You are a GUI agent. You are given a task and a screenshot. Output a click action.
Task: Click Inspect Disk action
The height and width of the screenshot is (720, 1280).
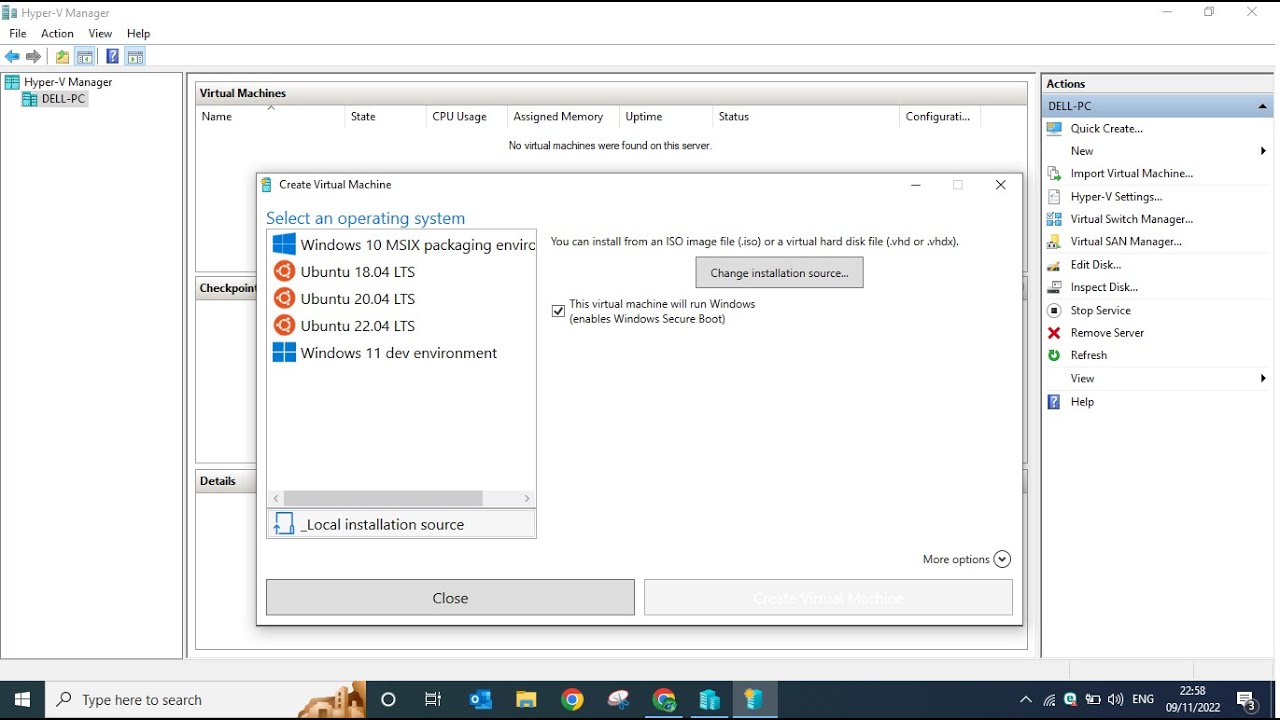pos(1104,287)
